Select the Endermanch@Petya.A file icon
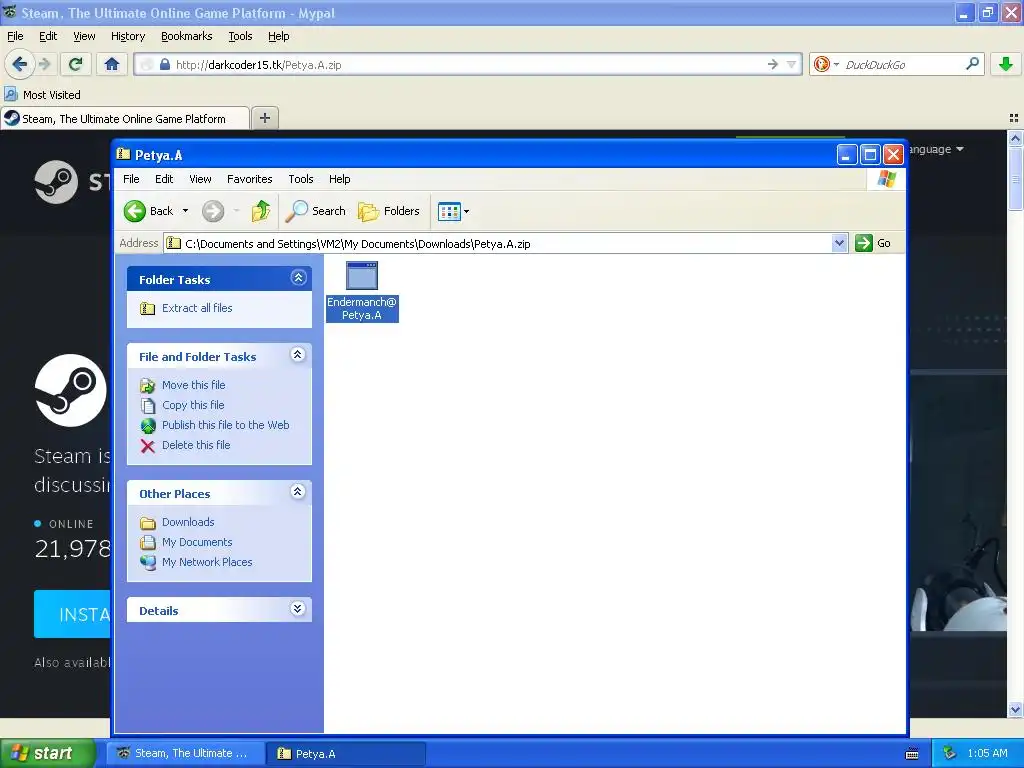 click(362, 291)
